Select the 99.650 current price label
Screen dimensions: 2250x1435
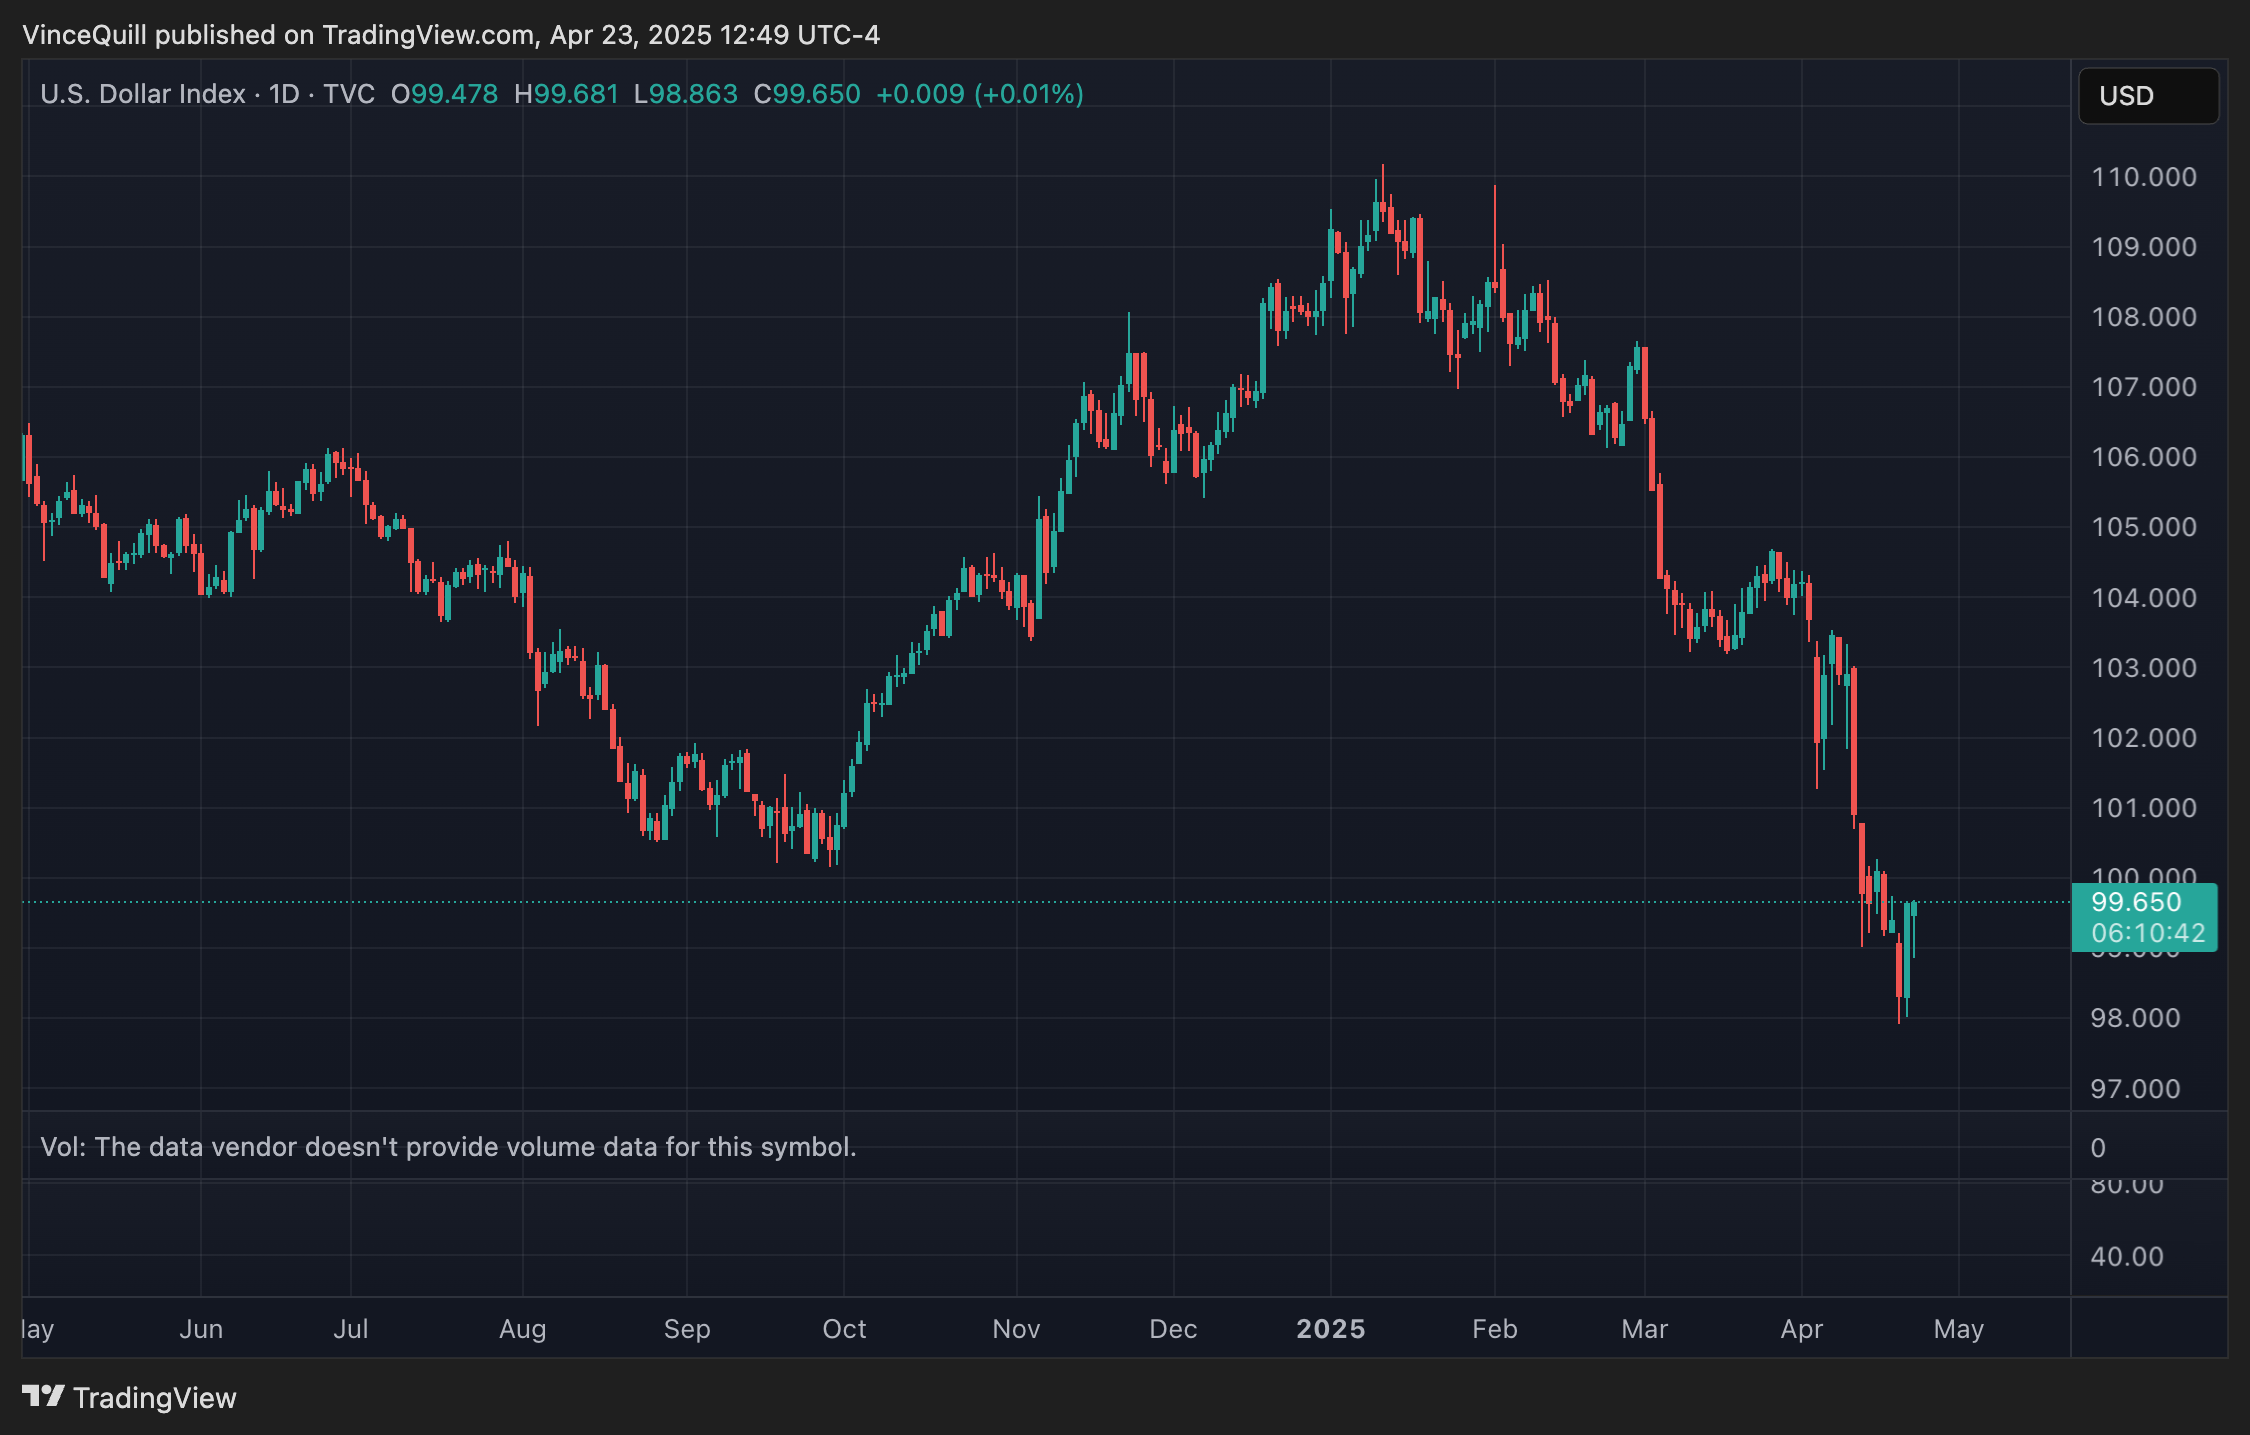coord(2136,902)
